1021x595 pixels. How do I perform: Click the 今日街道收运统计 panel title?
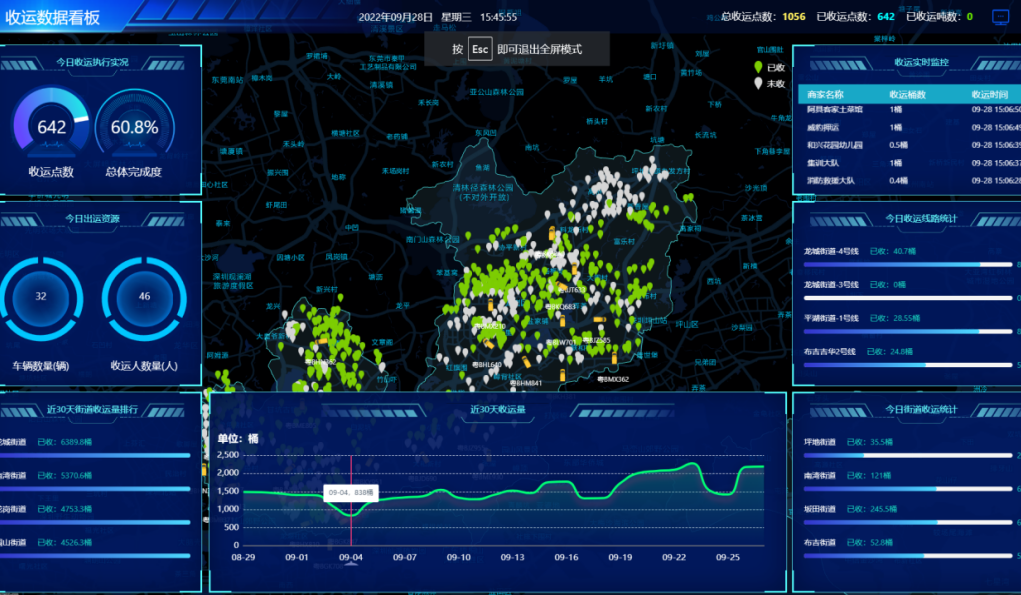[921, 409]
